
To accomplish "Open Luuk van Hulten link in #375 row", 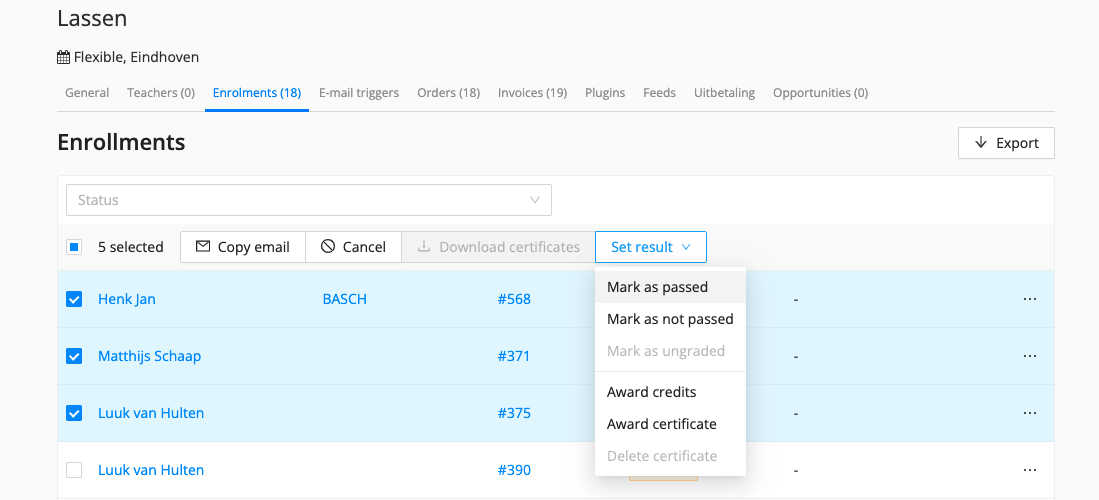I will coord(151,413).
